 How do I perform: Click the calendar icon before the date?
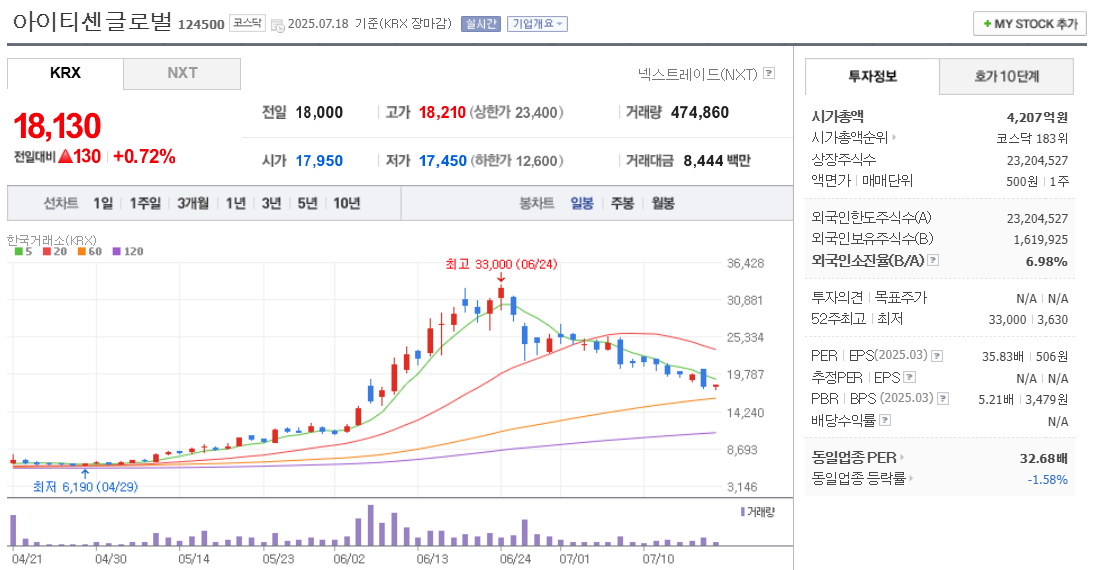277,25
